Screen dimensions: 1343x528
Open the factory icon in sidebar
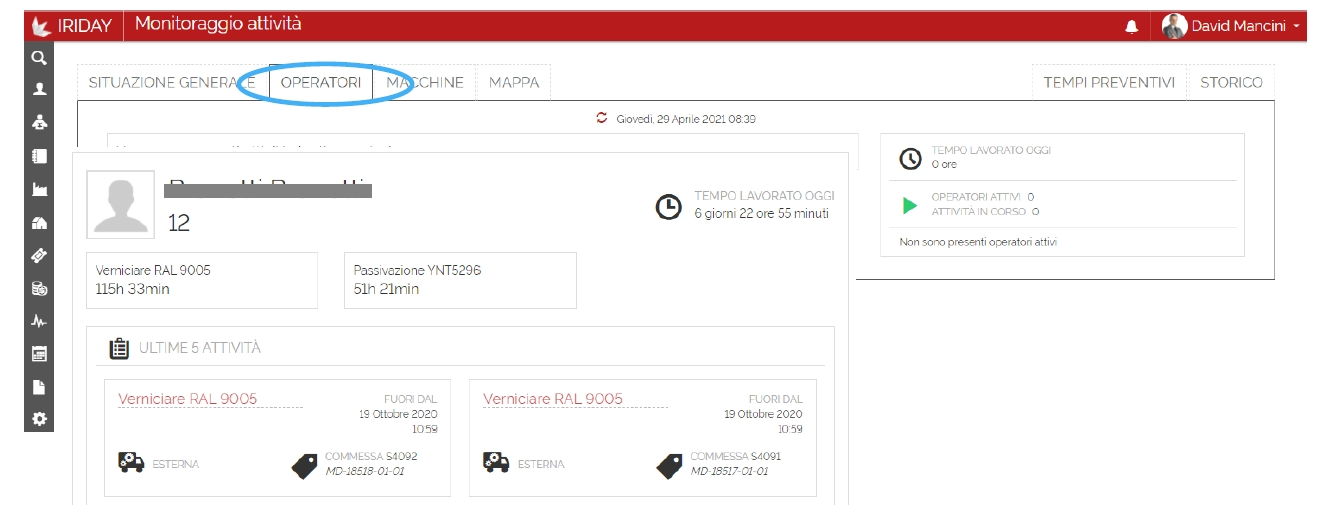coord(39,190)
